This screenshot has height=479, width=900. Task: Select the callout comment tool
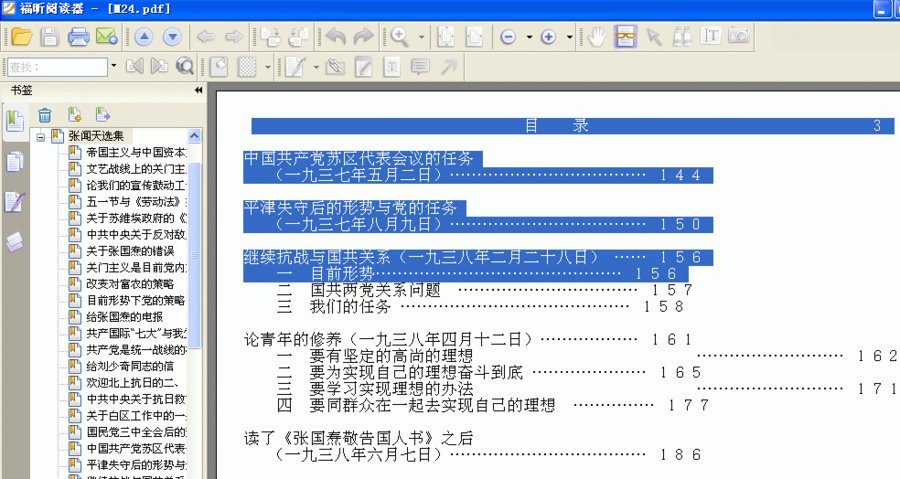(x=420, y=67)
